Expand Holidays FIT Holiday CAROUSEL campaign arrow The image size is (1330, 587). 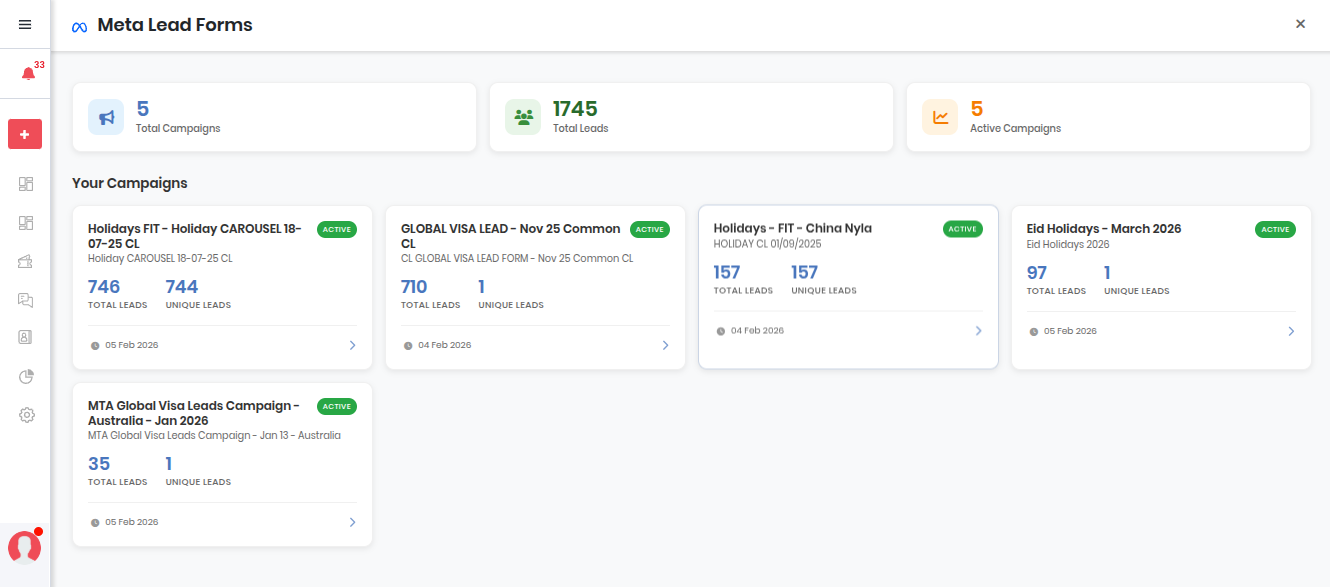click(352, 345)
